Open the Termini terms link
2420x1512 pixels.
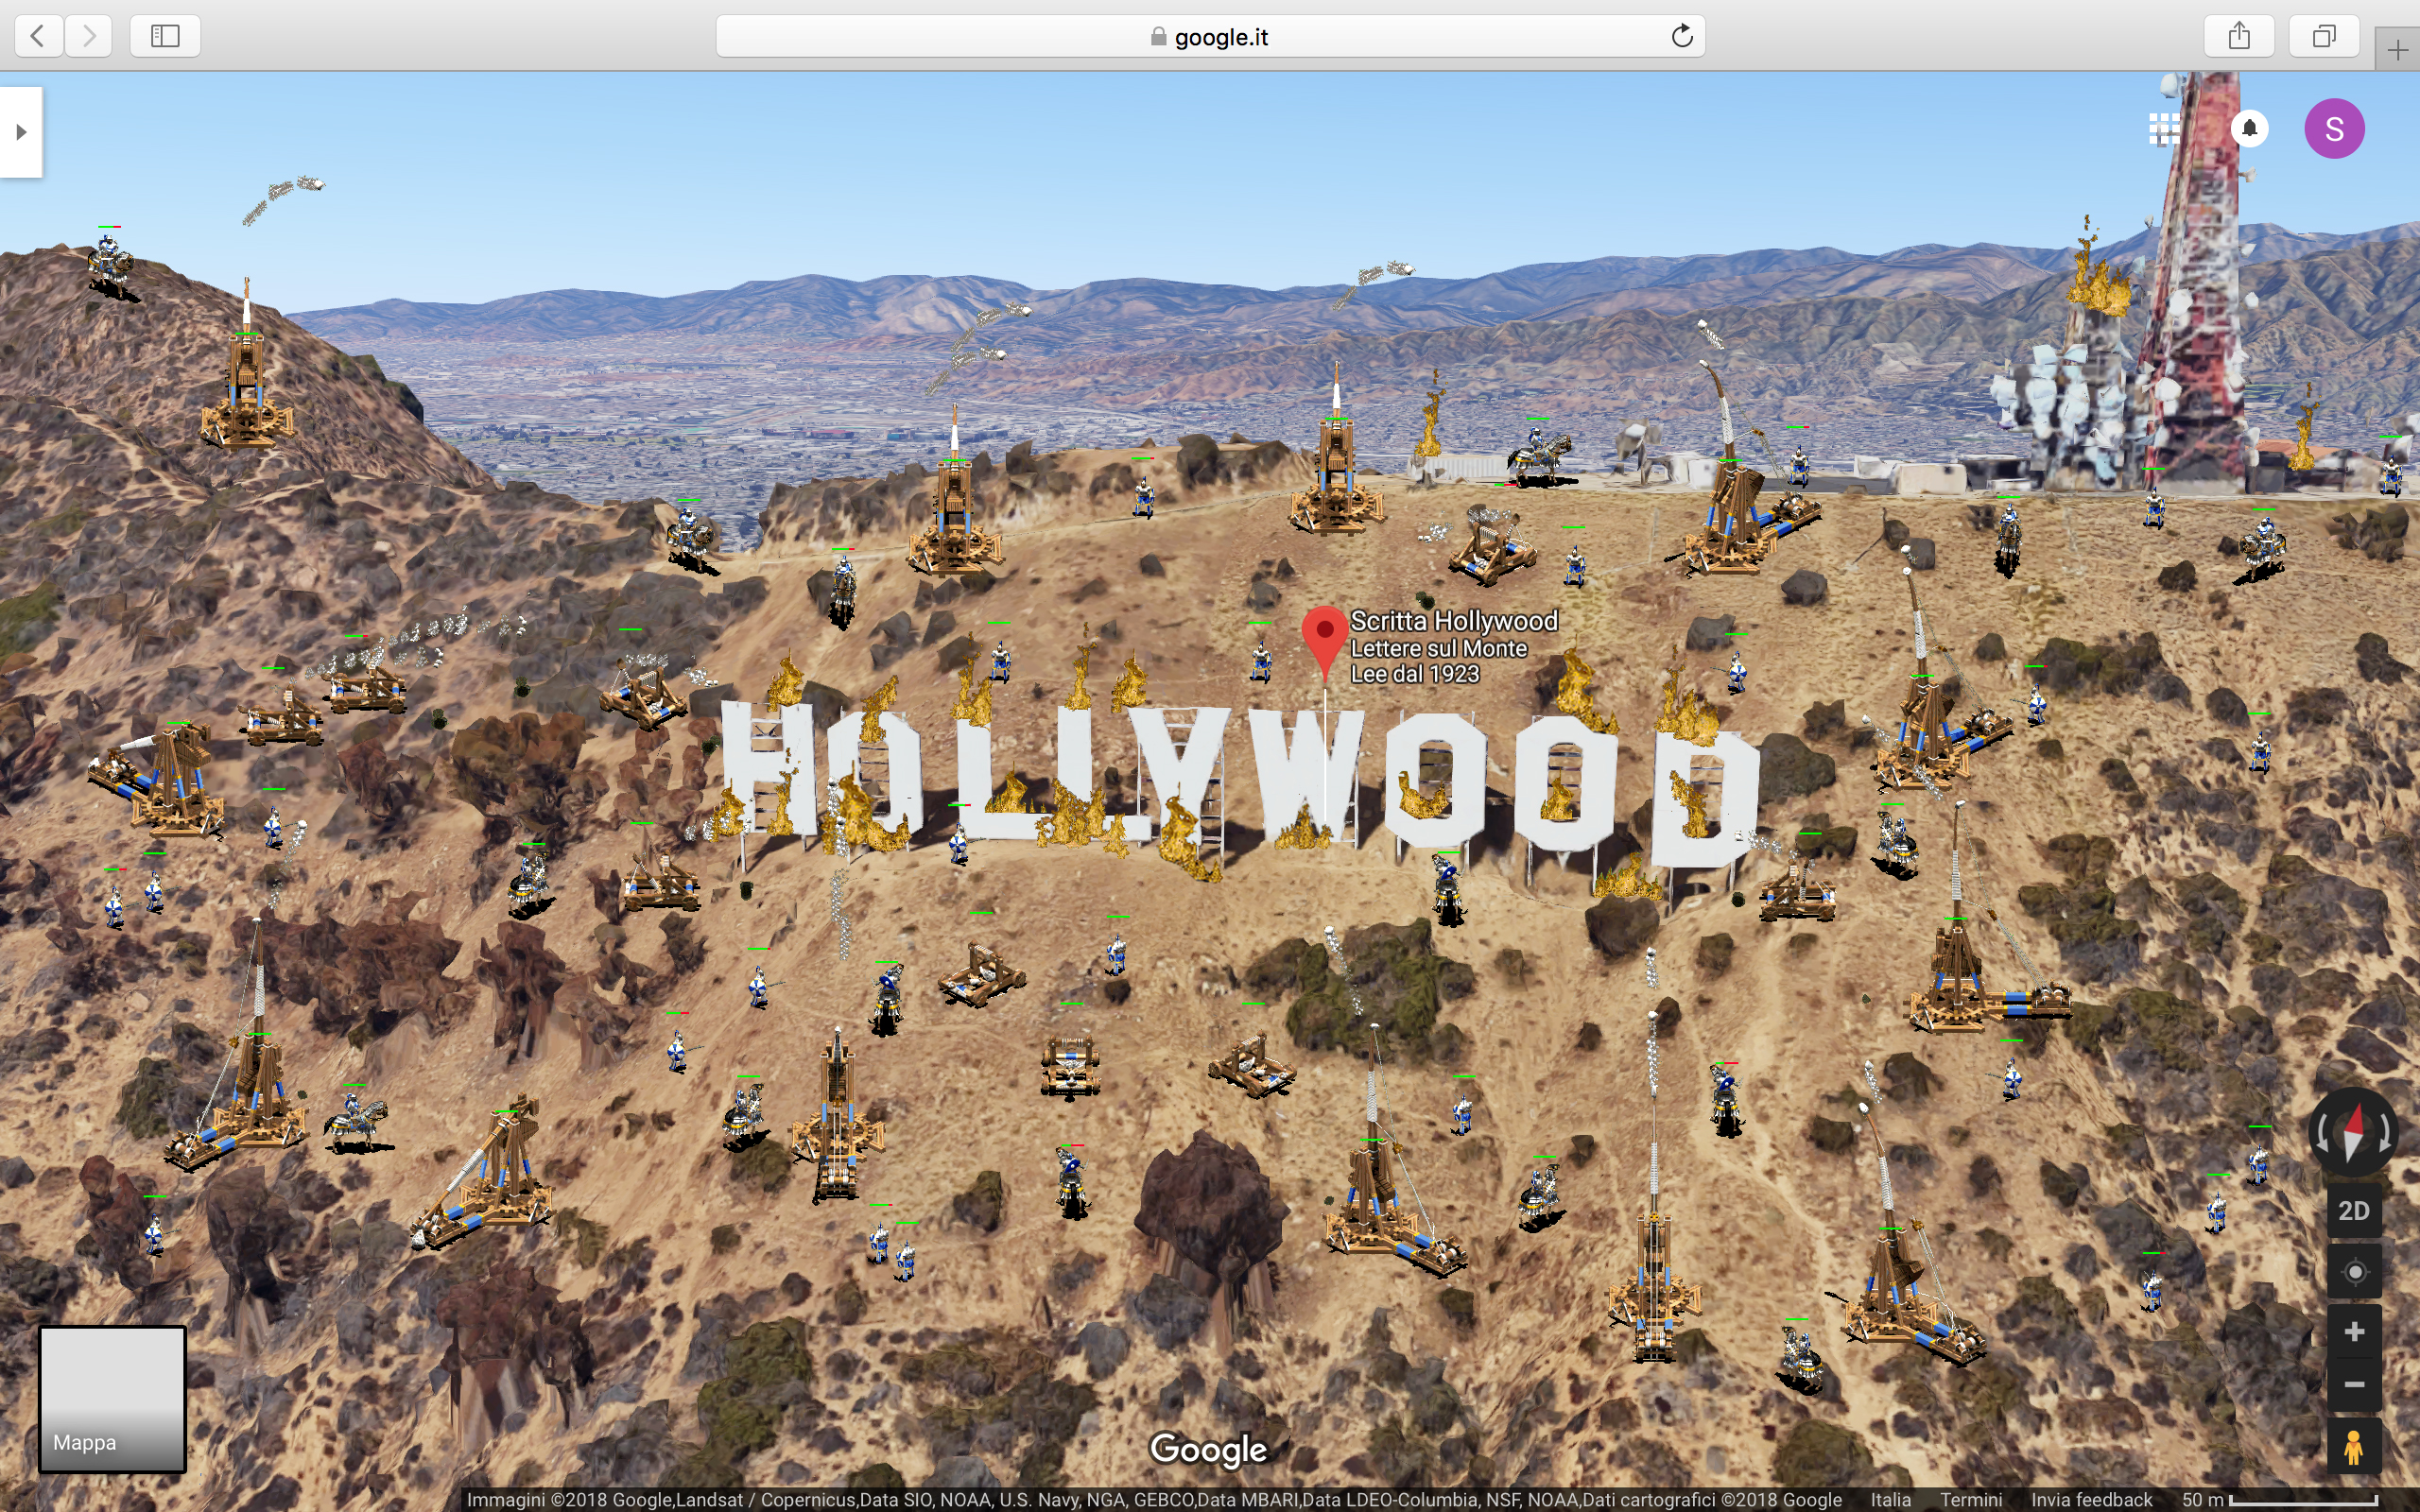click(x=1971, y=1499)
